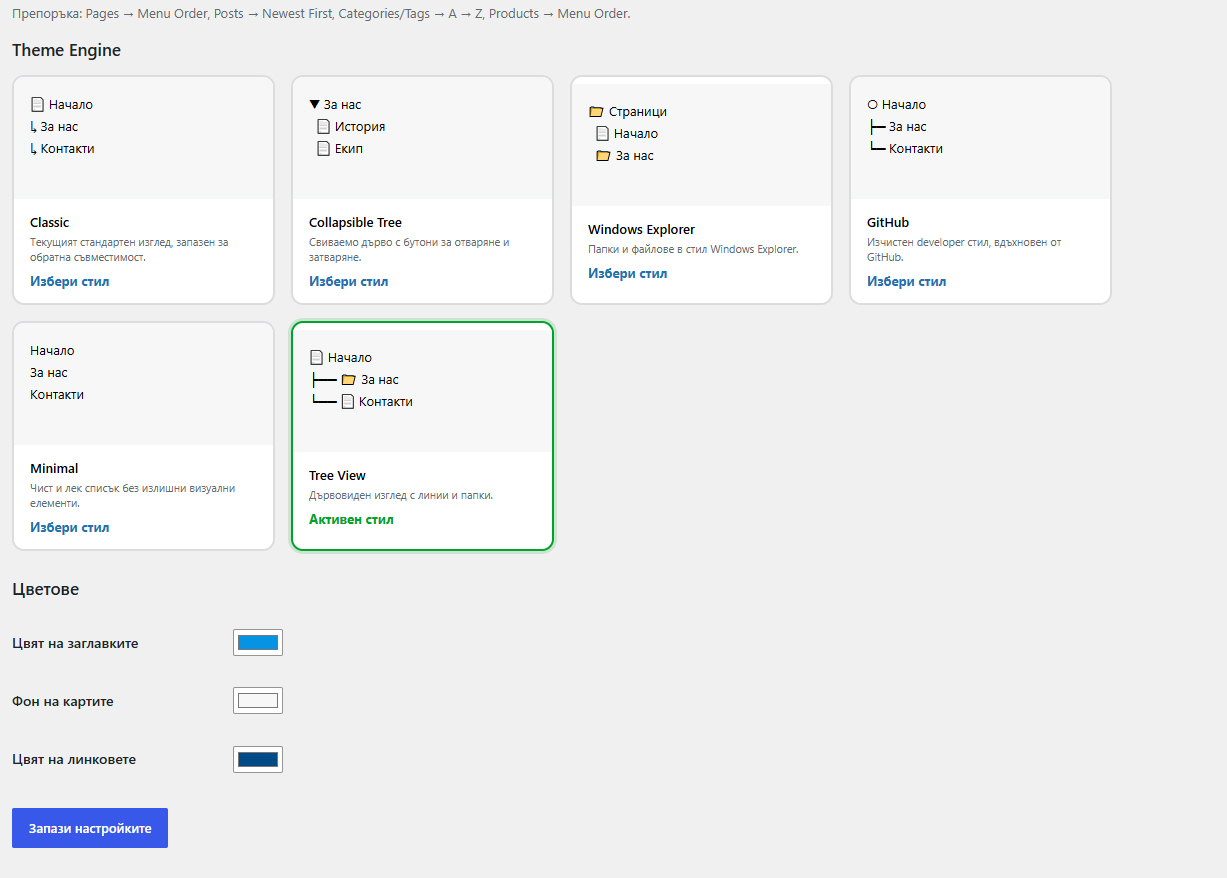Click Екип in the Collapsible Tree preview
The image size is (1227, 878).
[349, 148]
